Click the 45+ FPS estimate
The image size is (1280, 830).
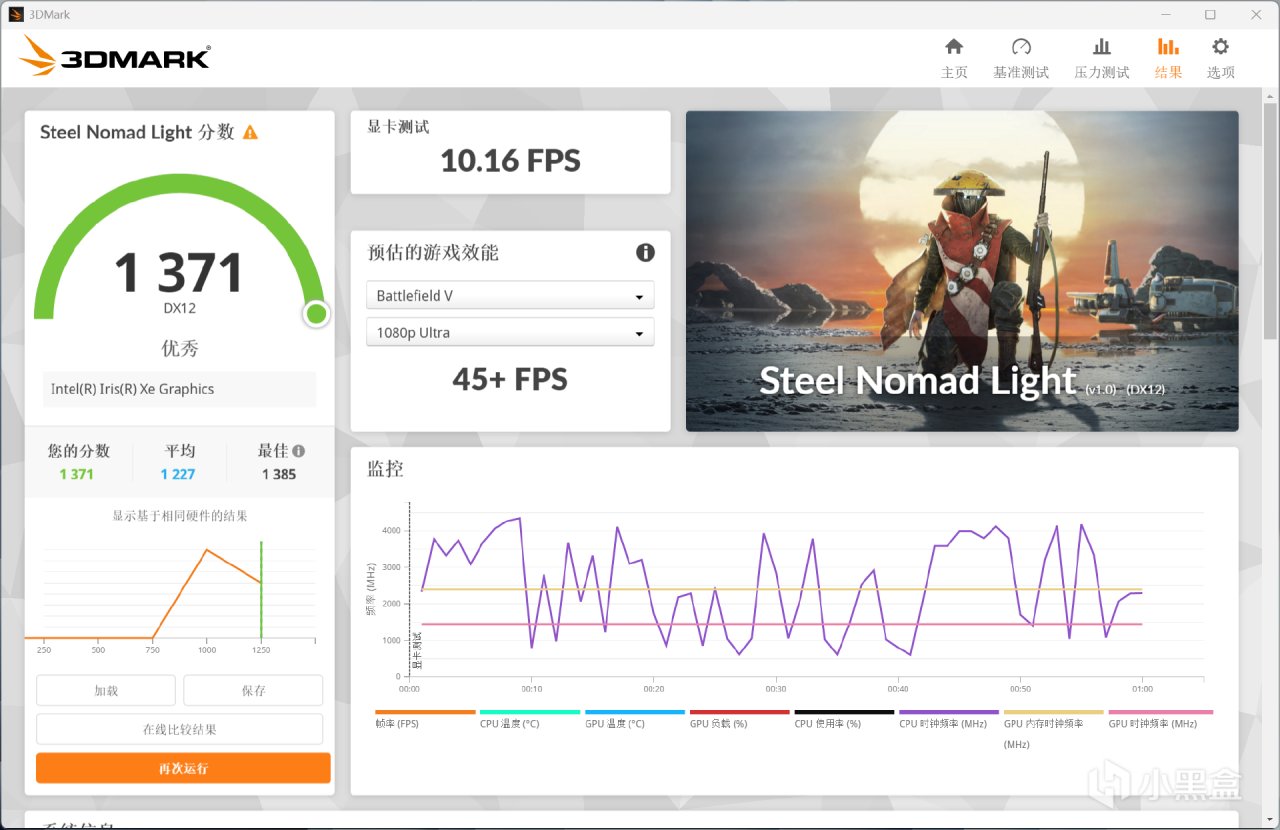510,379
